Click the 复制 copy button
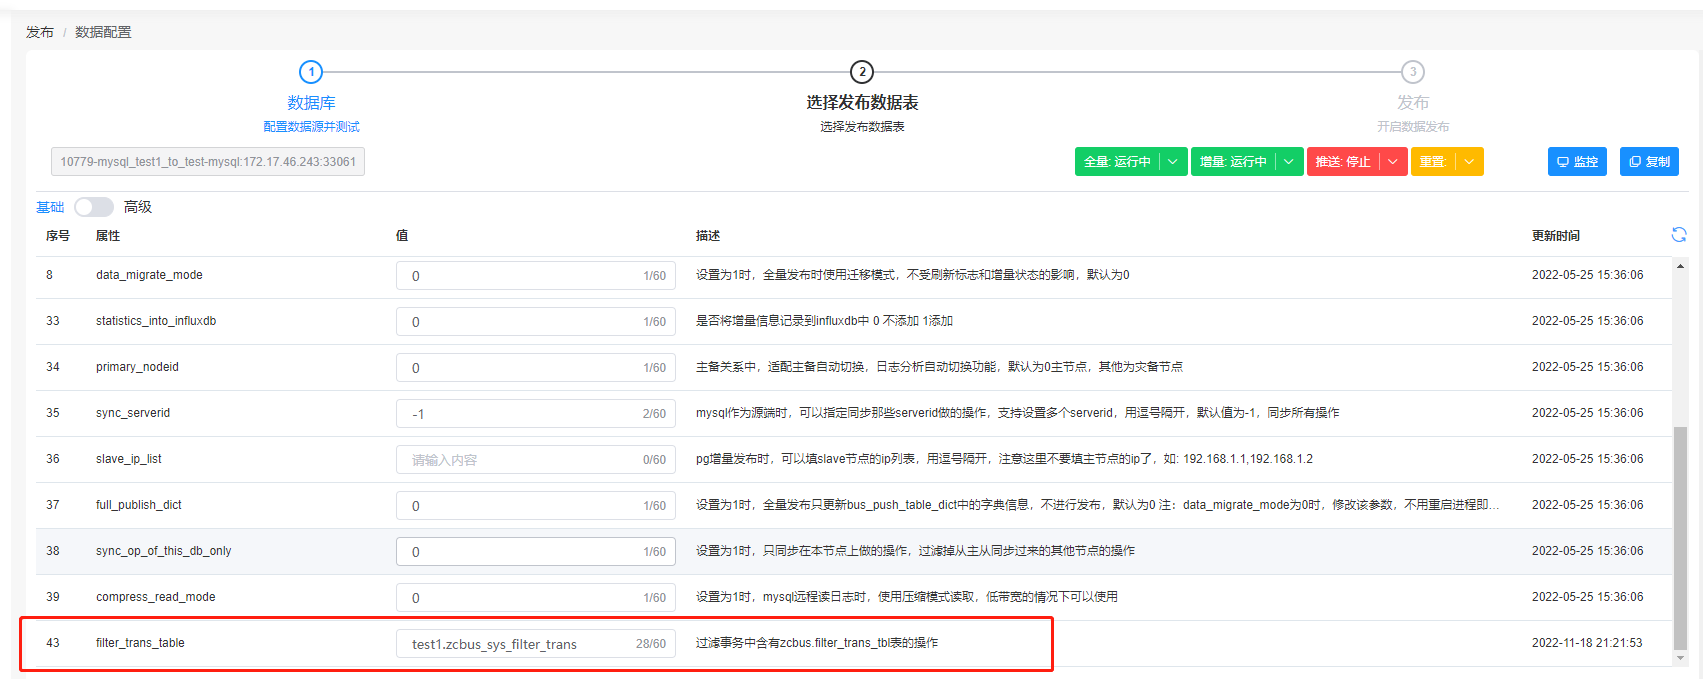This screenshot has width=1703, height=679. (x=1649, y=162)
